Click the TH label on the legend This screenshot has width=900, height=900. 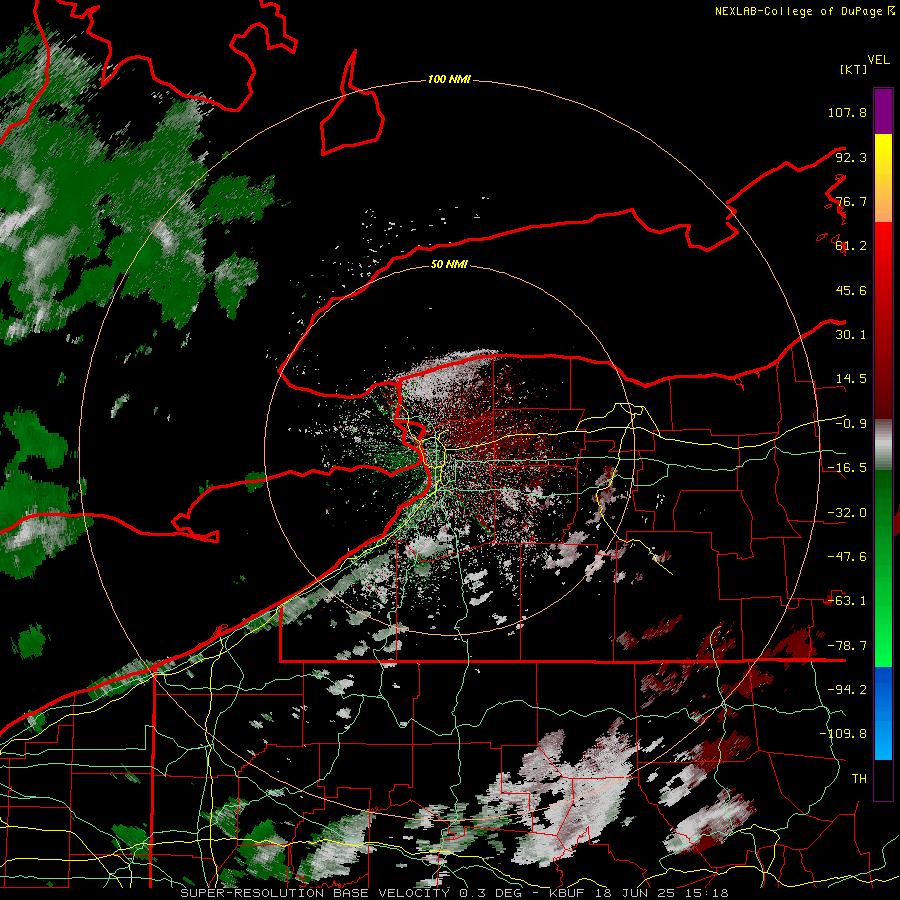point(859,779)
